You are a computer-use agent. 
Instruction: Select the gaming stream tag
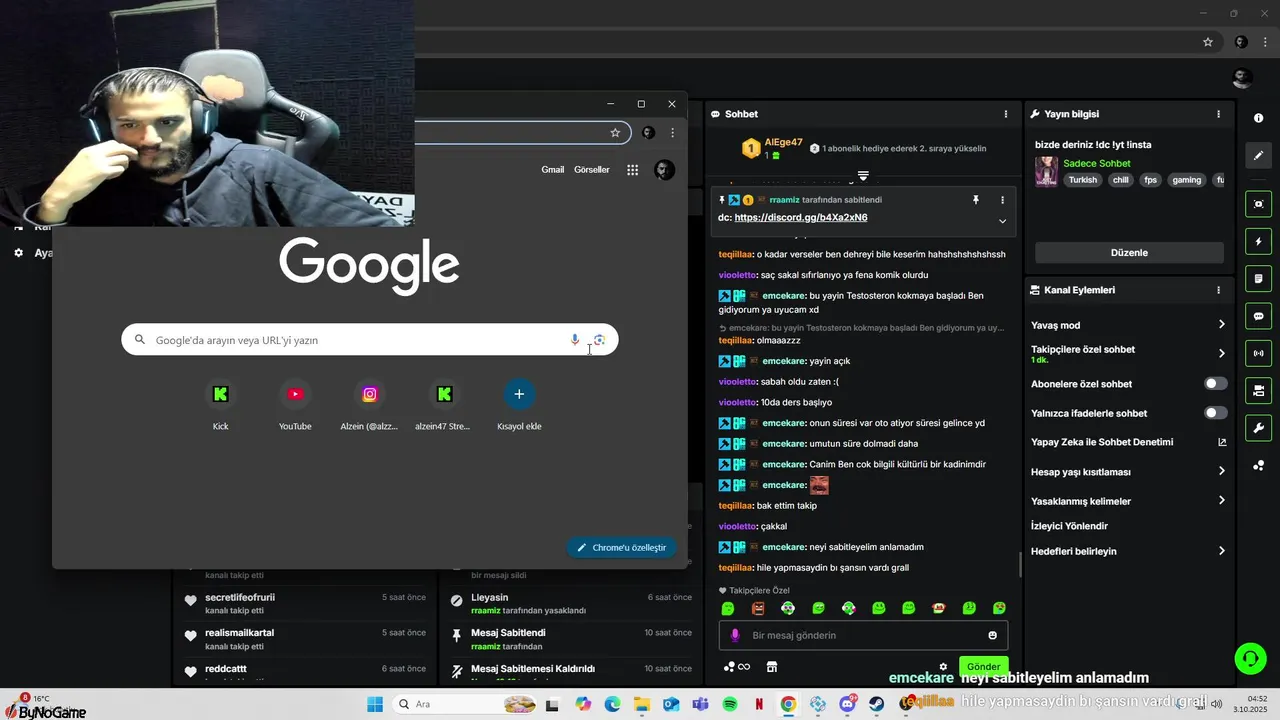point(1187,180)
